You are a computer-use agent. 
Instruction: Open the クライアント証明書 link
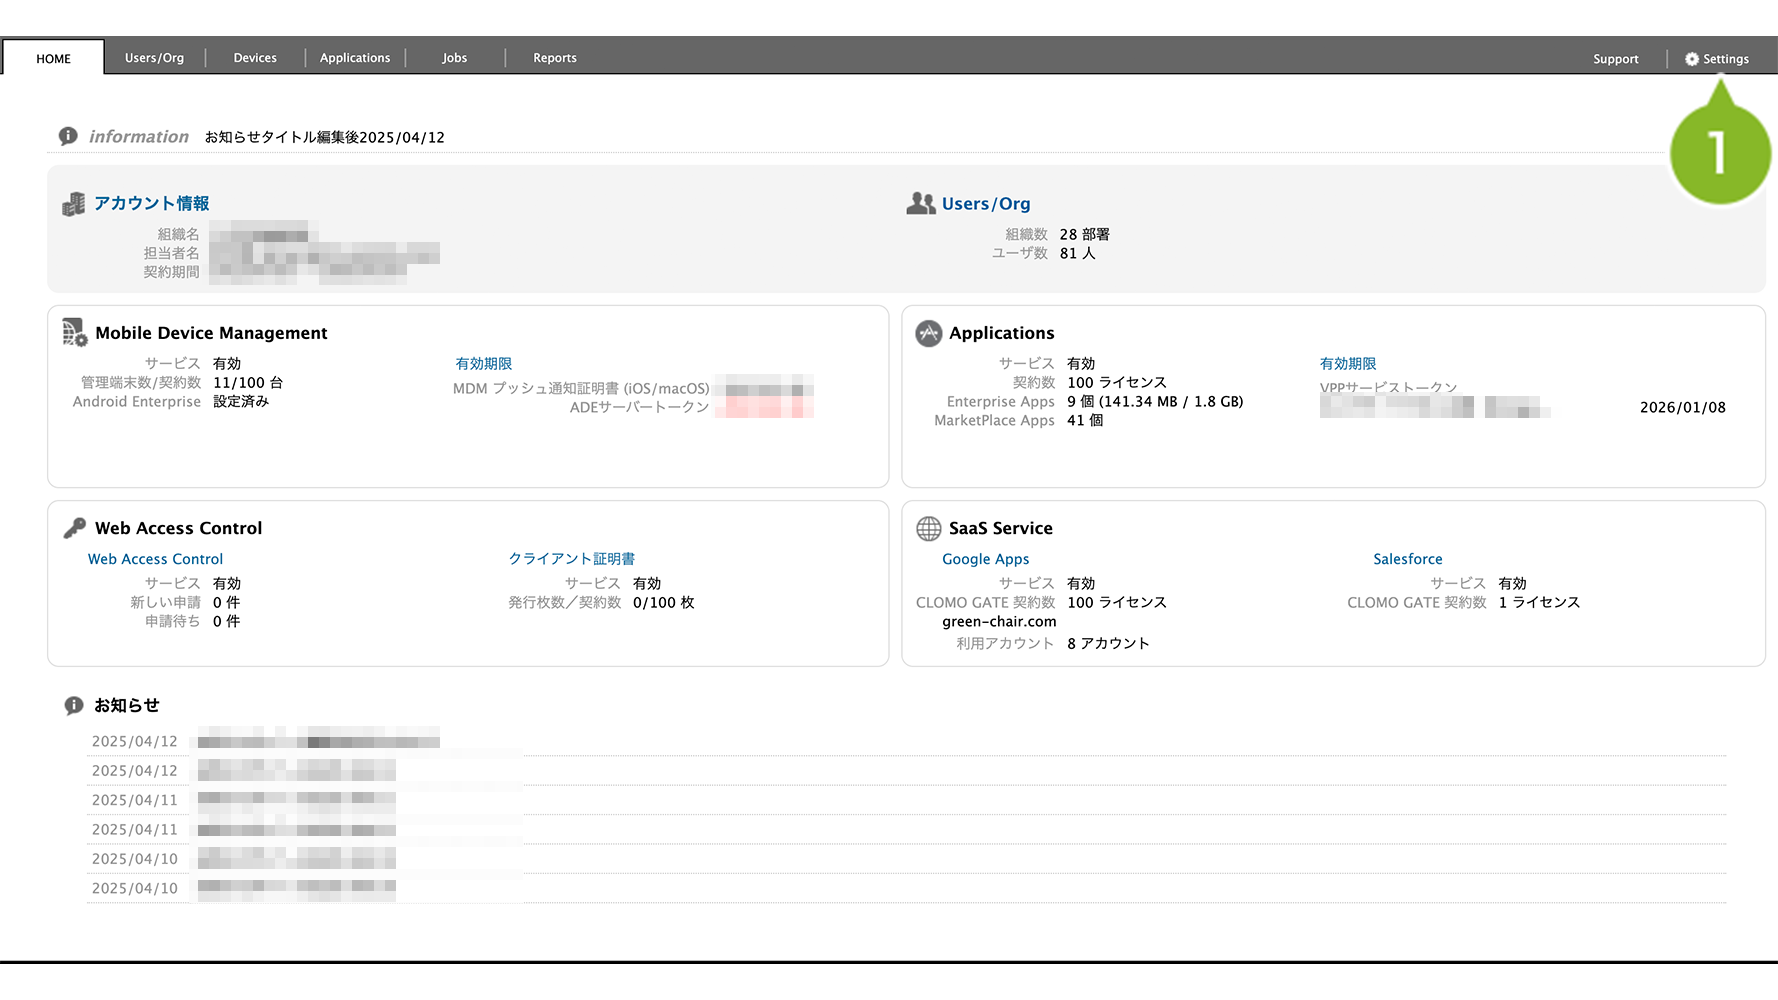click(x=572, y=559)
